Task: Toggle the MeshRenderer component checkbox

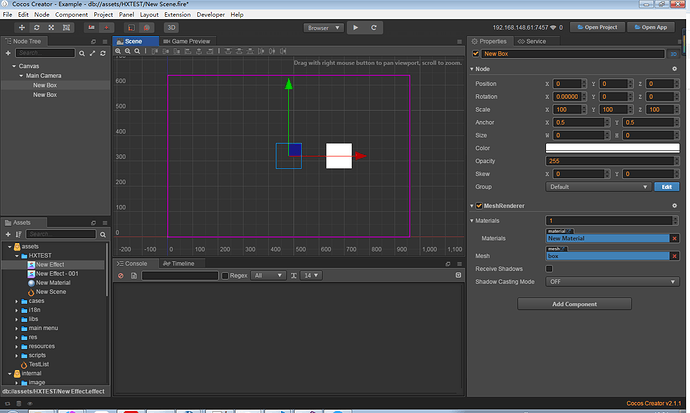Action: coord(478,206)
